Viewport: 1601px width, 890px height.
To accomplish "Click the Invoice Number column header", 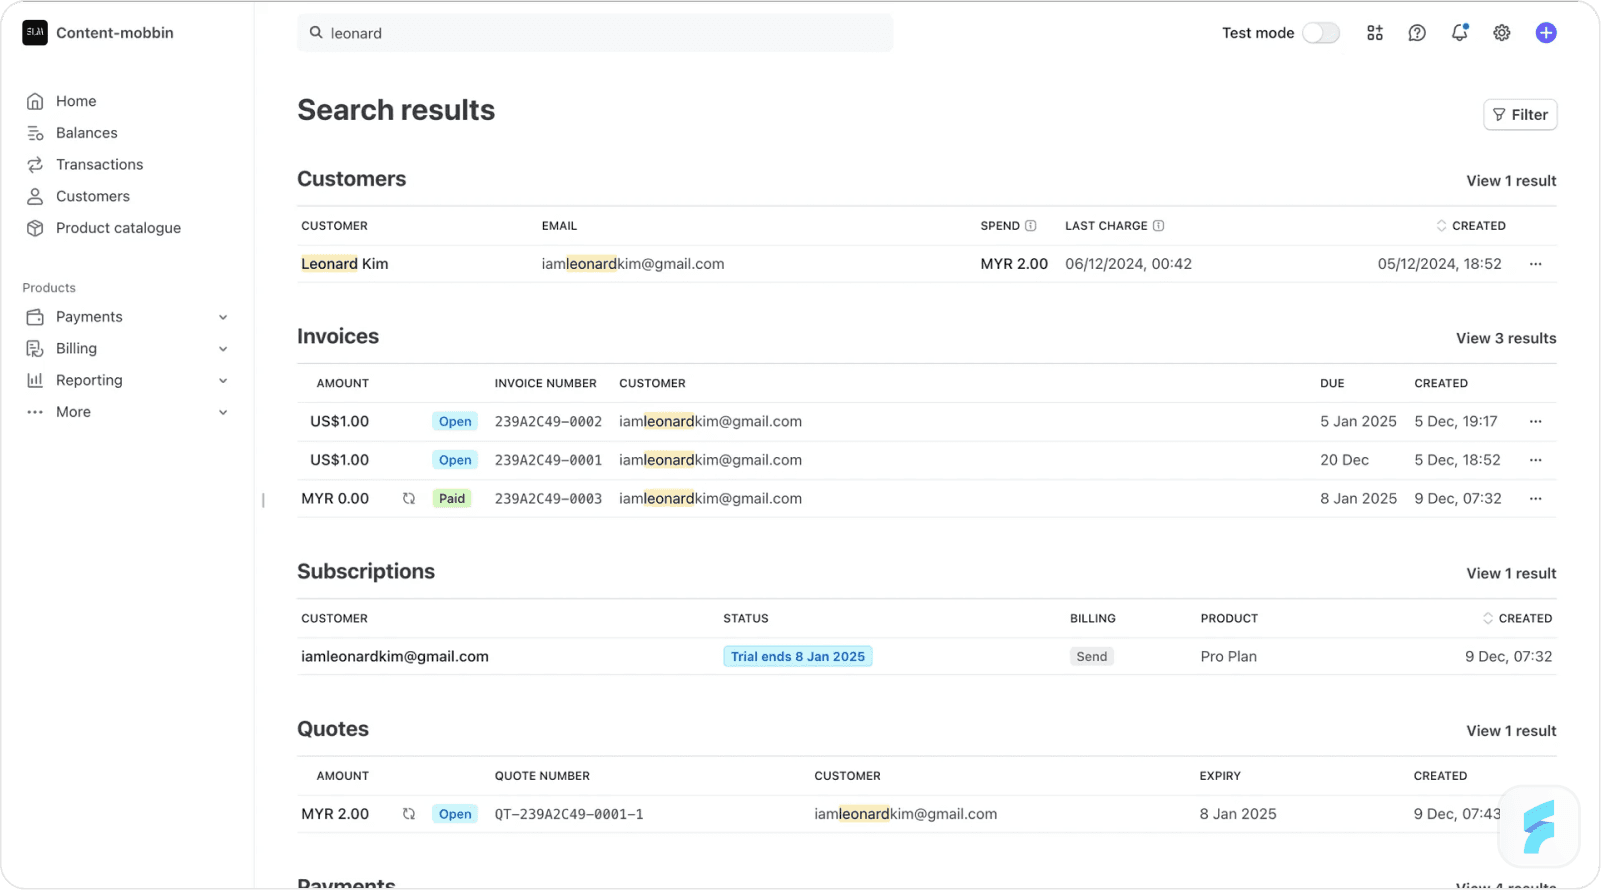I will (545, 384).
